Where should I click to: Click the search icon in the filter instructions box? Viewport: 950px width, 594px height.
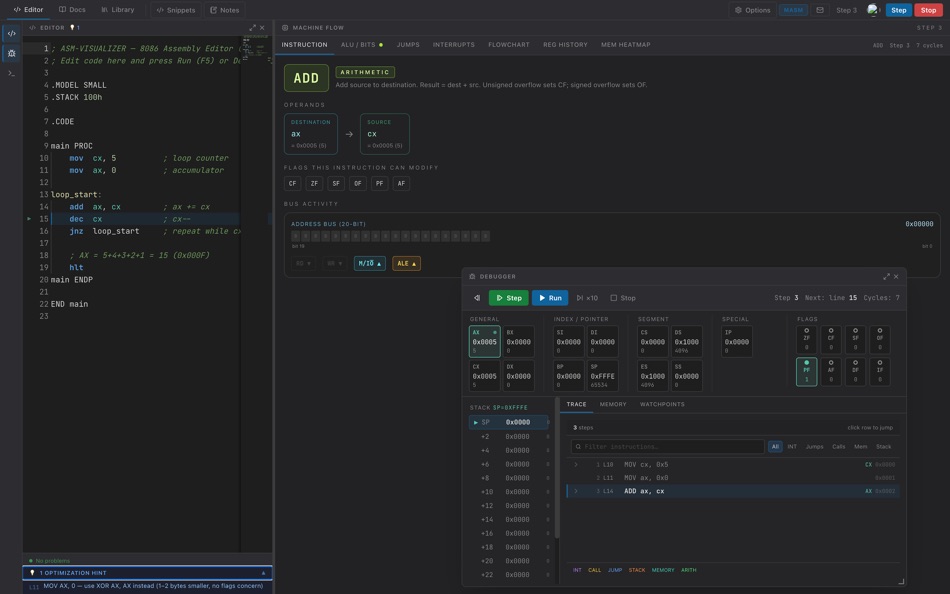pyautogui.click(x=578, y=447)
